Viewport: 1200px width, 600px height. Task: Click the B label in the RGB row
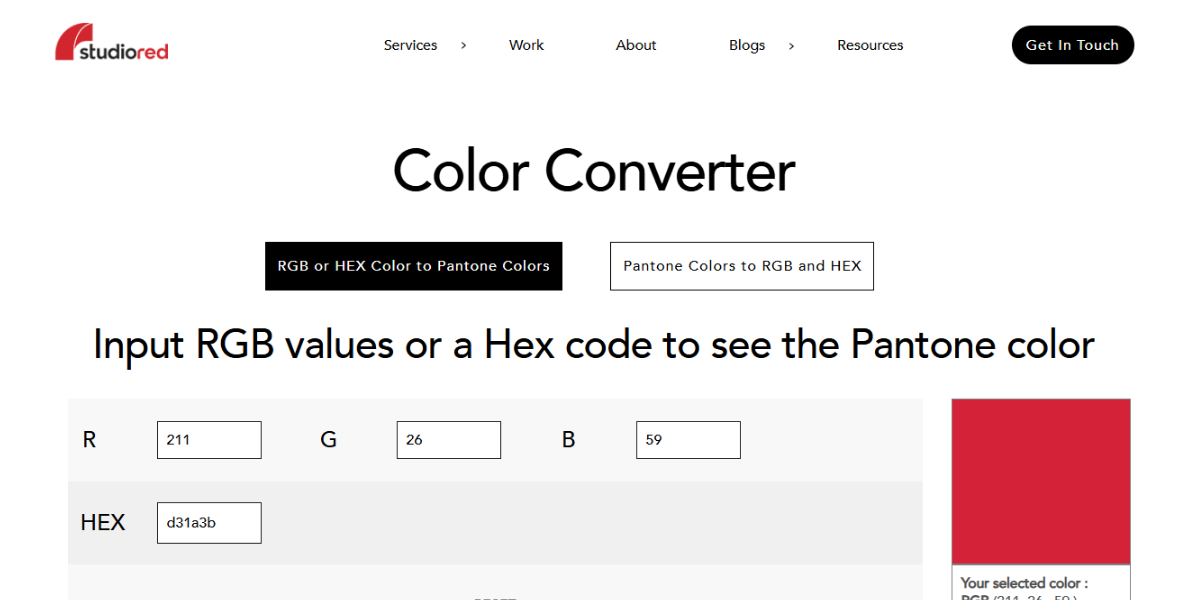[x=568, y=440]
